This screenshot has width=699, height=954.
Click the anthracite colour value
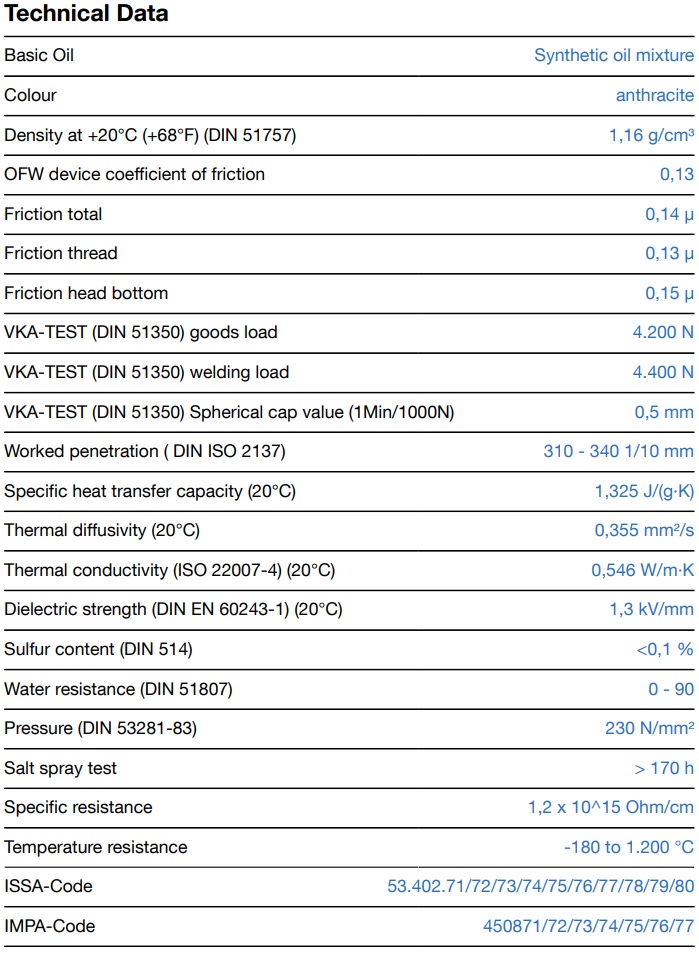654,96
